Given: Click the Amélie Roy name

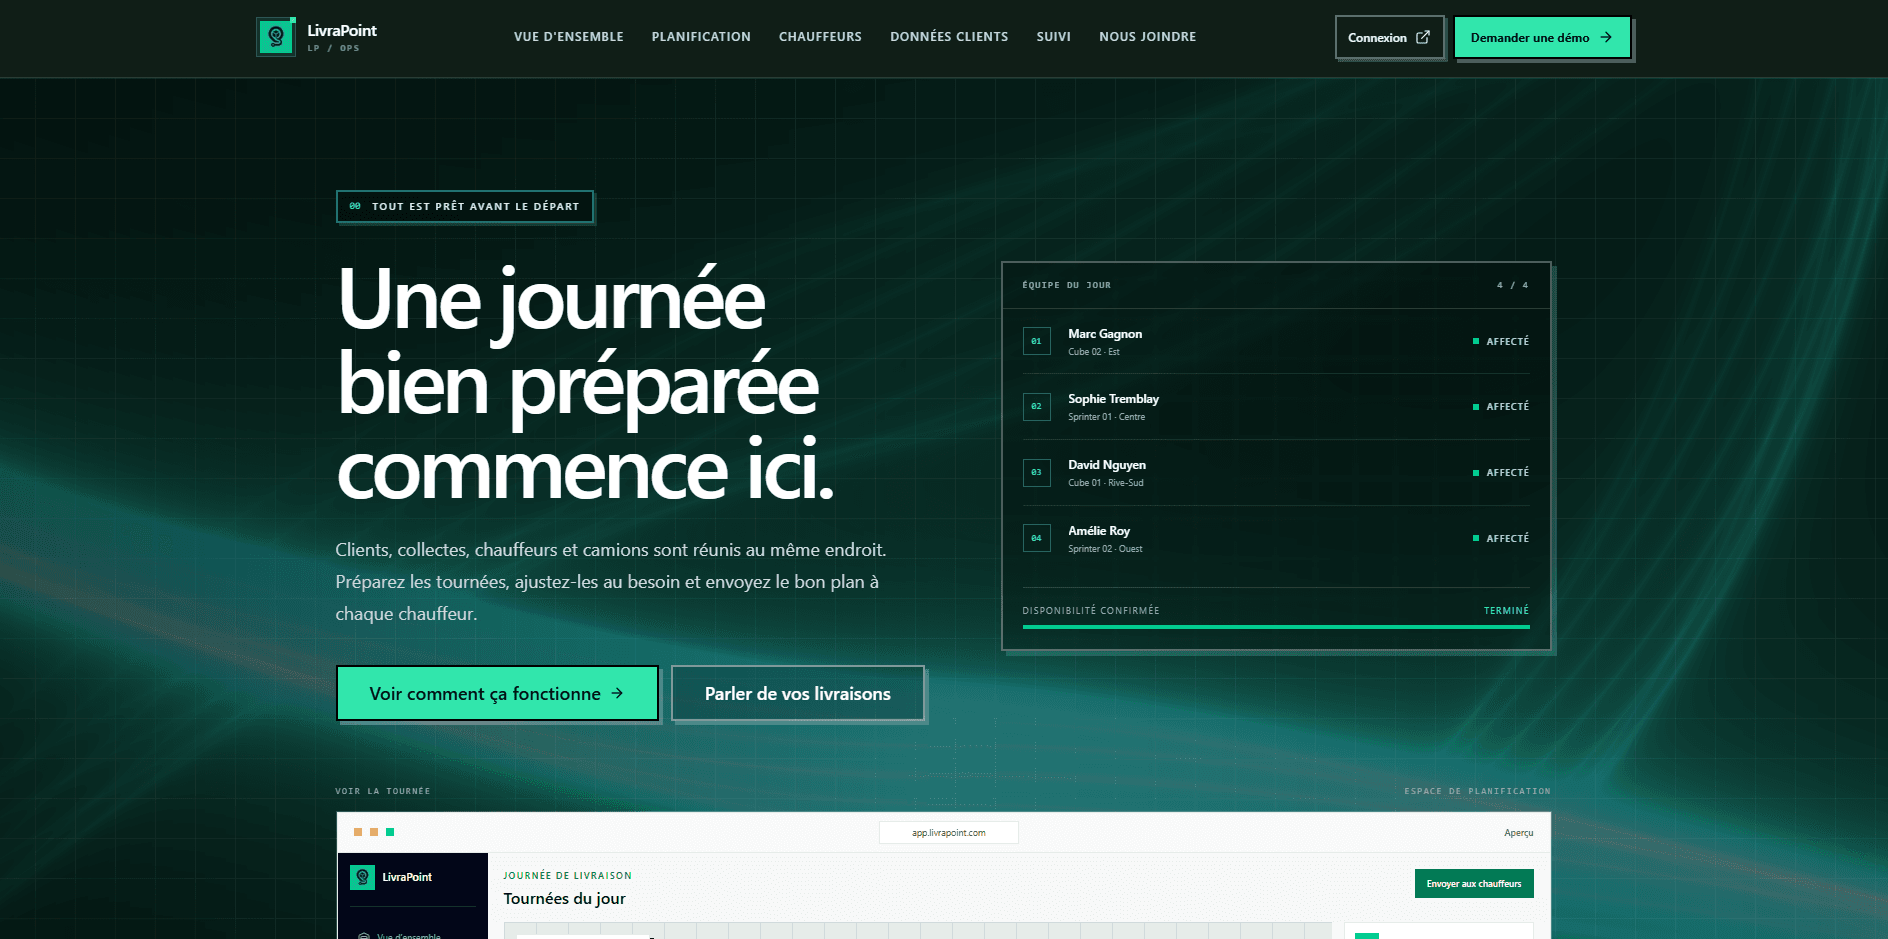Looking at the screenshot, I should click(1099, 531).
